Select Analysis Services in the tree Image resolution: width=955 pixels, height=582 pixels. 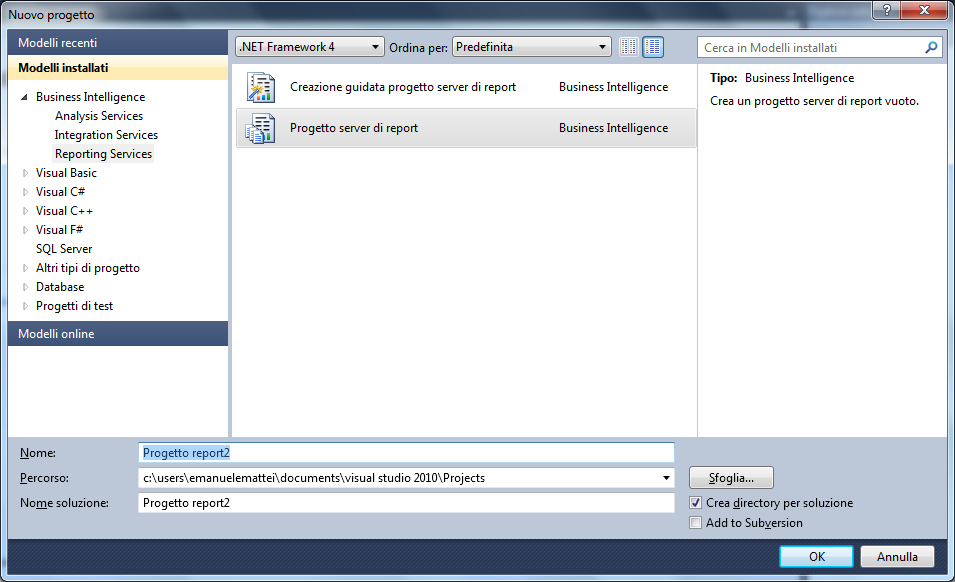pyautogui.click(x=99, y=116)
